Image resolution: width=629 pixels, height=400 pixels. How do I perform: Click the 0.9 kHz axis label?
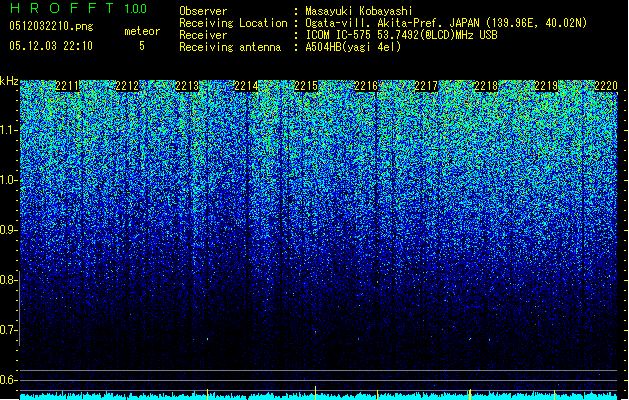coord(8,230)
